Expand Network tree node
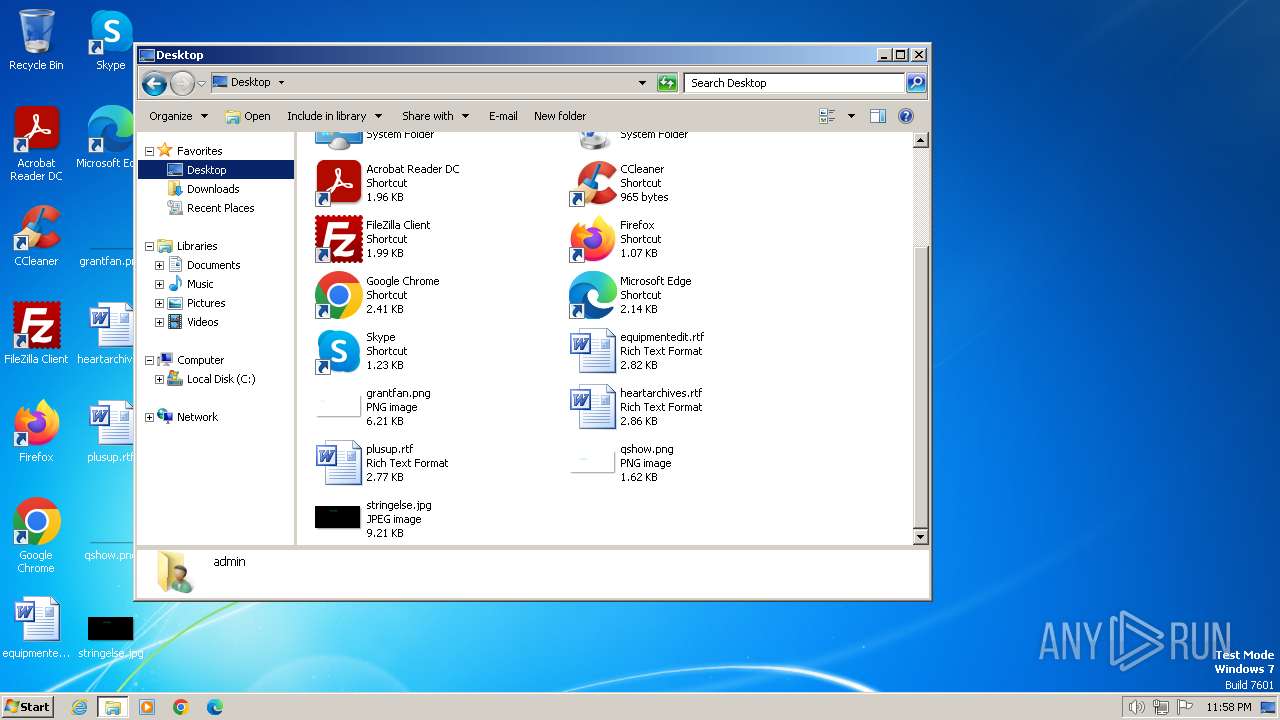 [x=150, y=417]
